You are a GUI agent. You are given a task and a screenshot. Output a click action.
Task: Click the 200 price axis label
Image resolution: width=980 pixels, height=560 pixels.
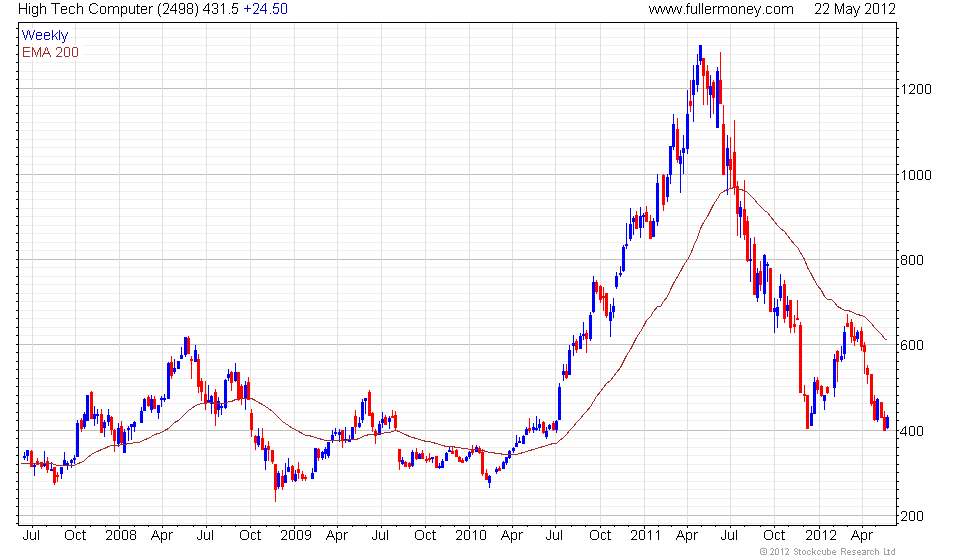pos(911,516)
